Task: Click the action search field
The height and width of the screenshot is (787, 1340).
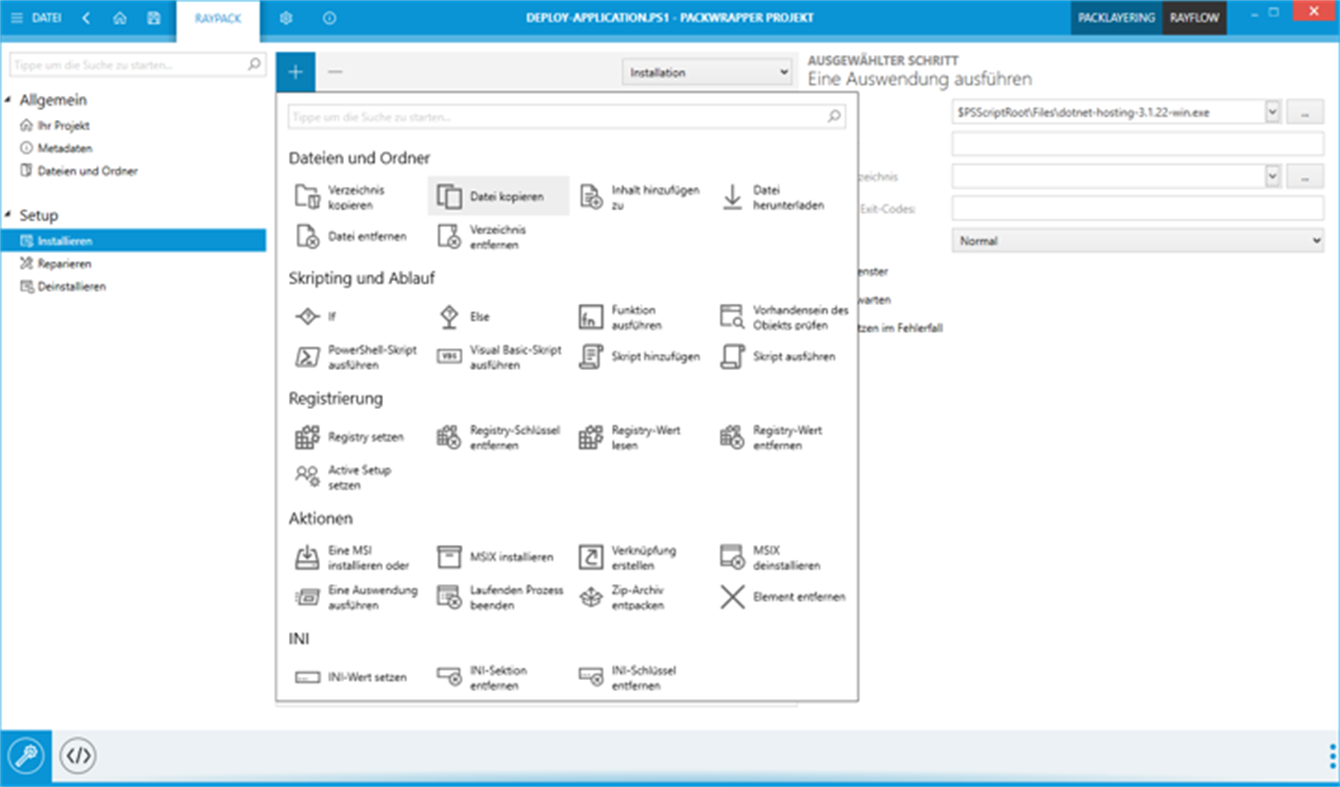Action: tap(567, 116)
